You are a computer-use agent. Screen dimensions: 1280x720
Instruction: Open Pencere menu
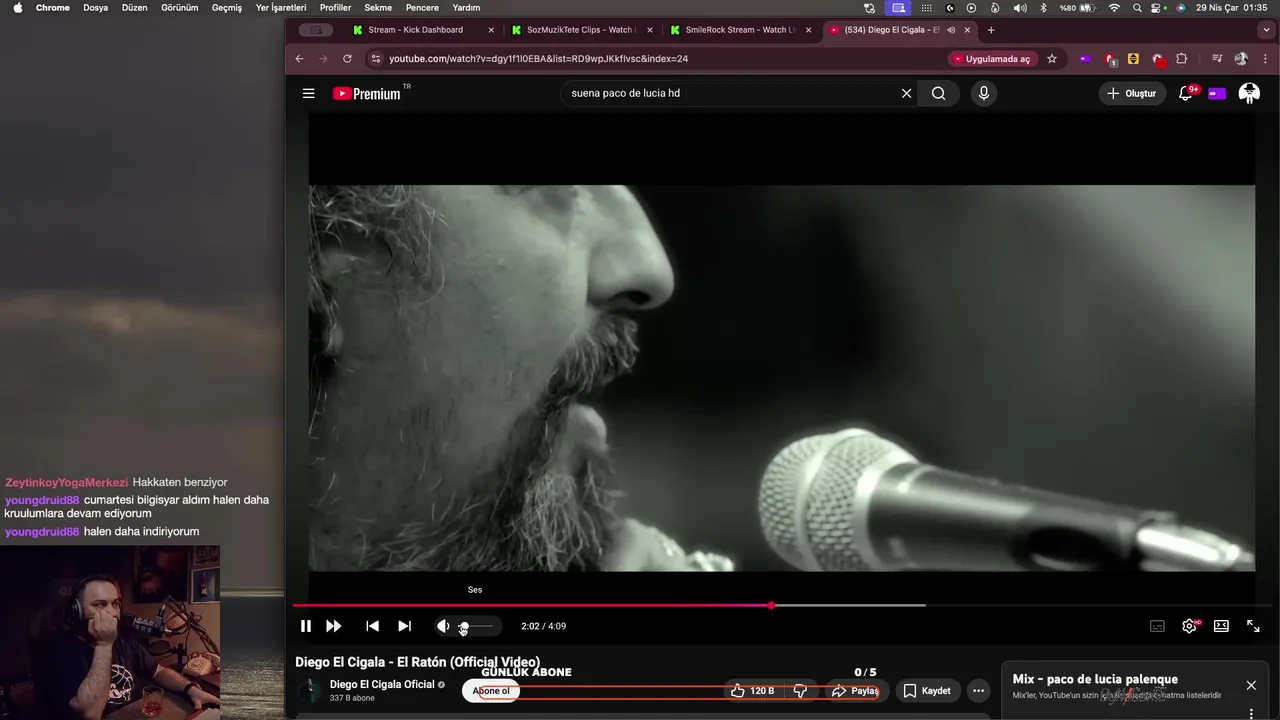(x=422, y=7)
